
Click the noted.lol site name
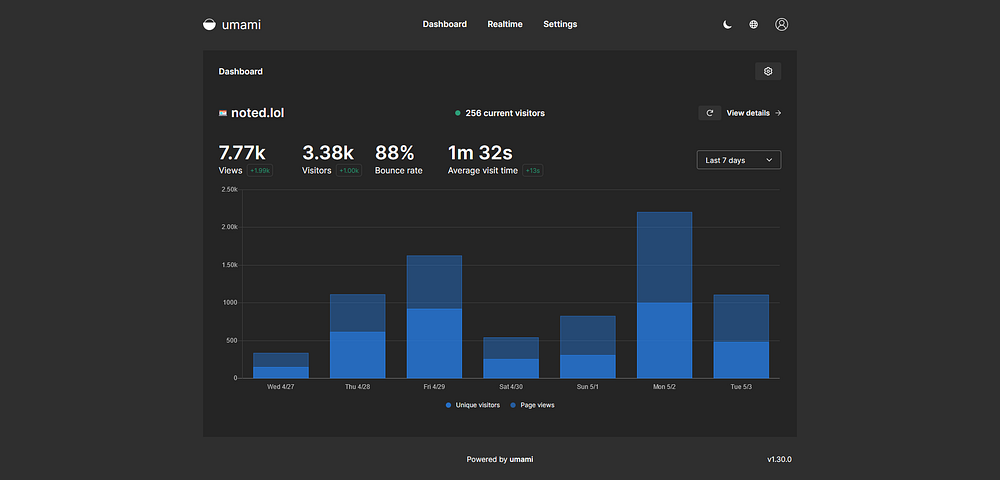[x=257, y=113]
